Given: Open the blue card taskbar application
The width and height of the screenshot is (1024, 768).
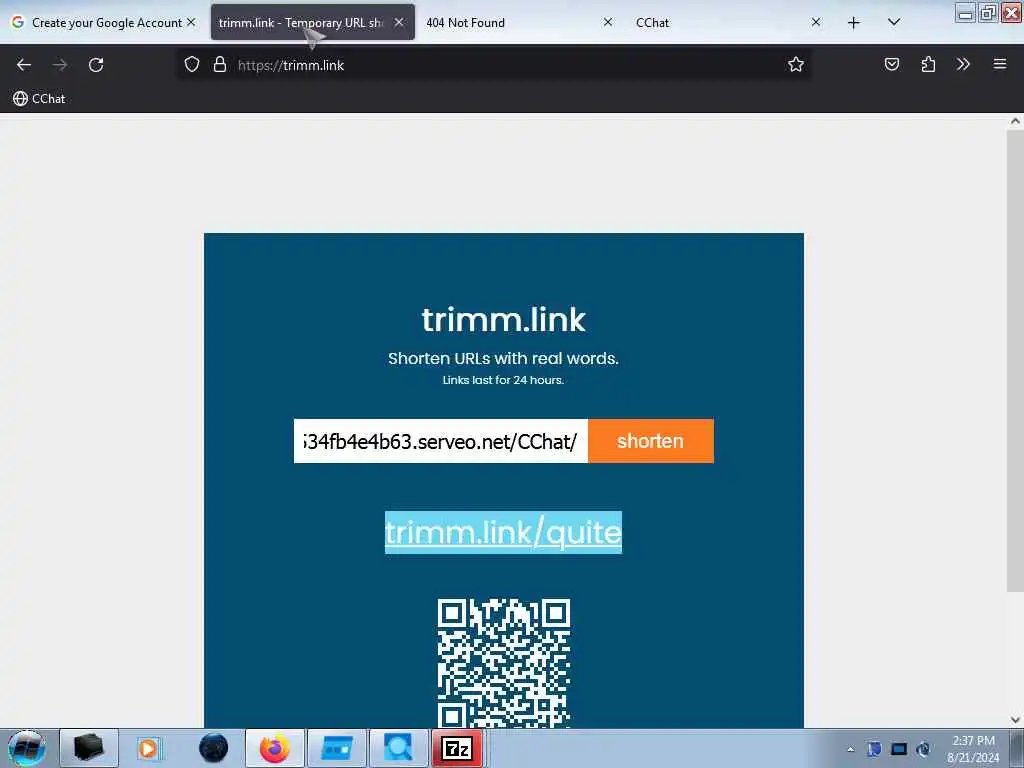Looking at the screenshot, I should click(337, 748).
